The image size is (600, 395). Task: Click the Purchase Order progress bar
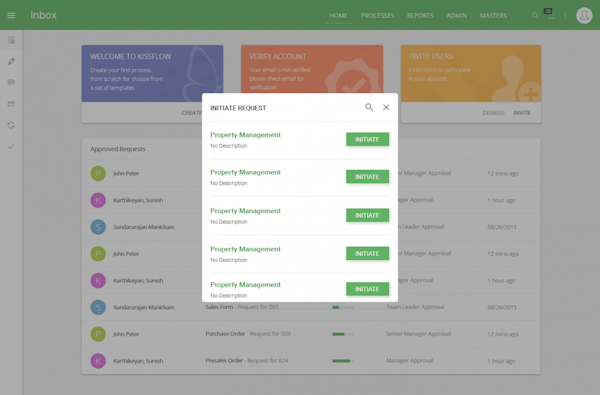point(343,334)
